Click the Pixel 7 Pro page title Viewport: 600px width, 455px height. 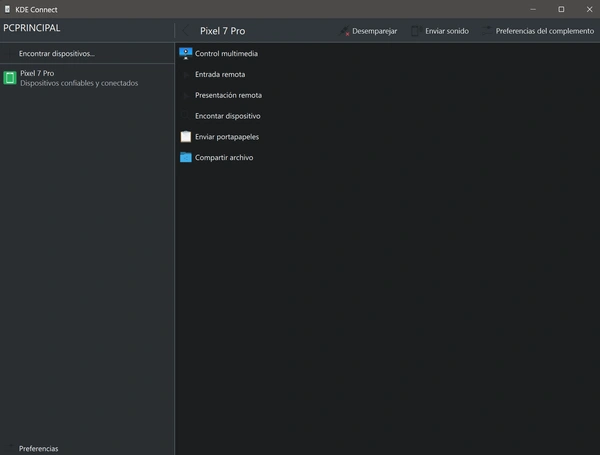222,31
